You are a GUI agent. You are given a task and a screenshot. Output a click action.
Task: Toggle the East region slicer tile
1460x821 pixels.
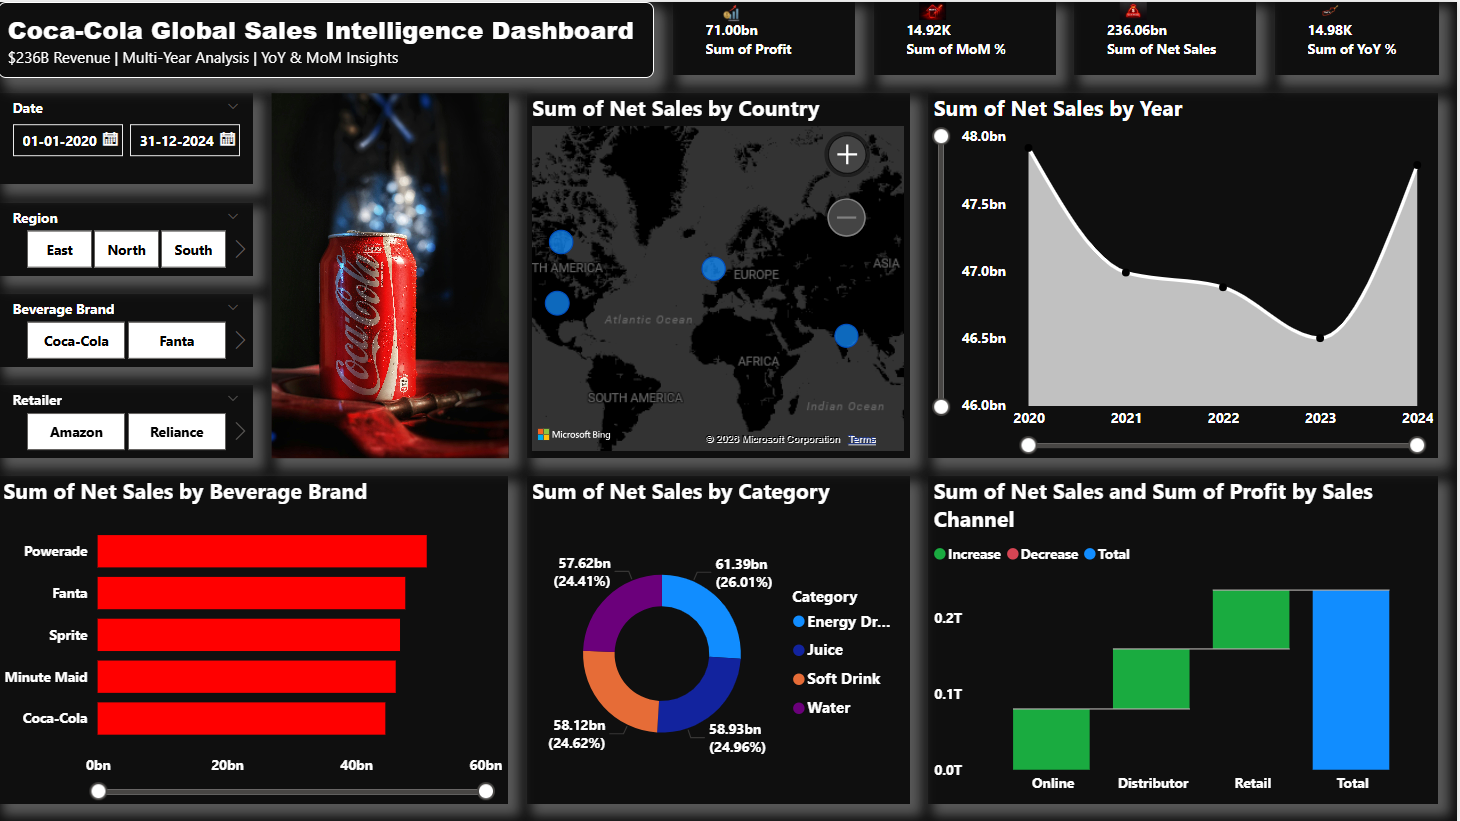click(60, 250)
